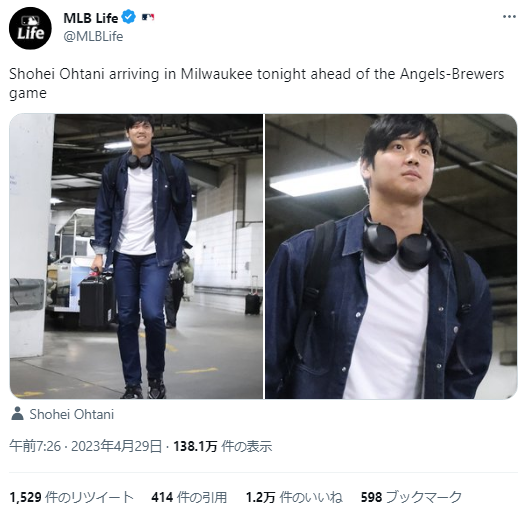Click the person tag icon below photos
The image size is (530, 509).
(17, 414)
